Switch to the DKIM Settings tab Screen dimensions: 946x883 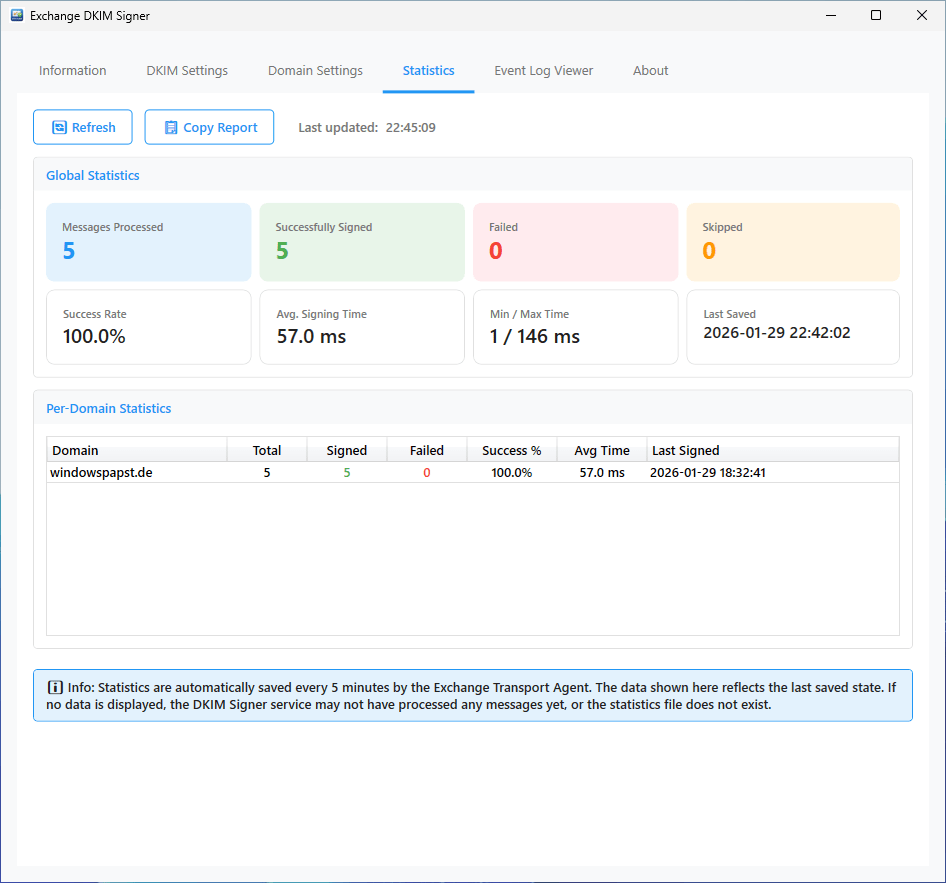coord(187,71)
